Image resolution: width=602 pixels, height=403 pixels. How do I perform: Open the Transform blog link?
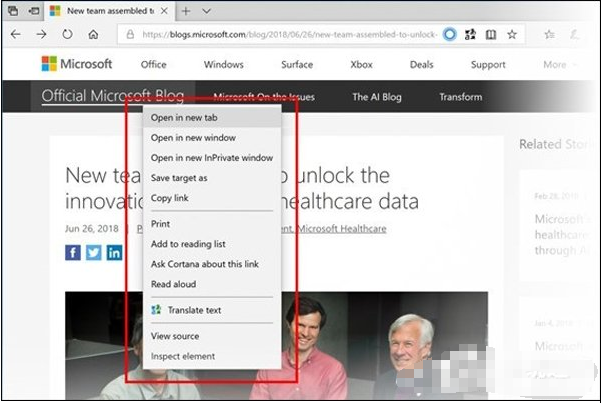[461, 97]
